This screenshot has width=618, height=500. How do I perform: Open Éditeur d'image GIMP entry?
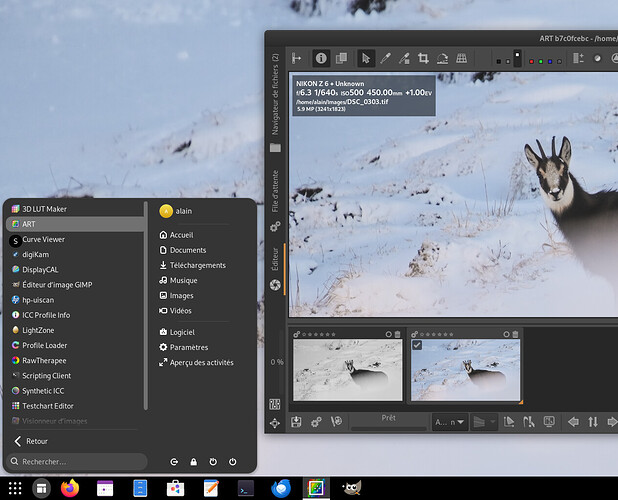pyautogui.click(x=75, y=285)
